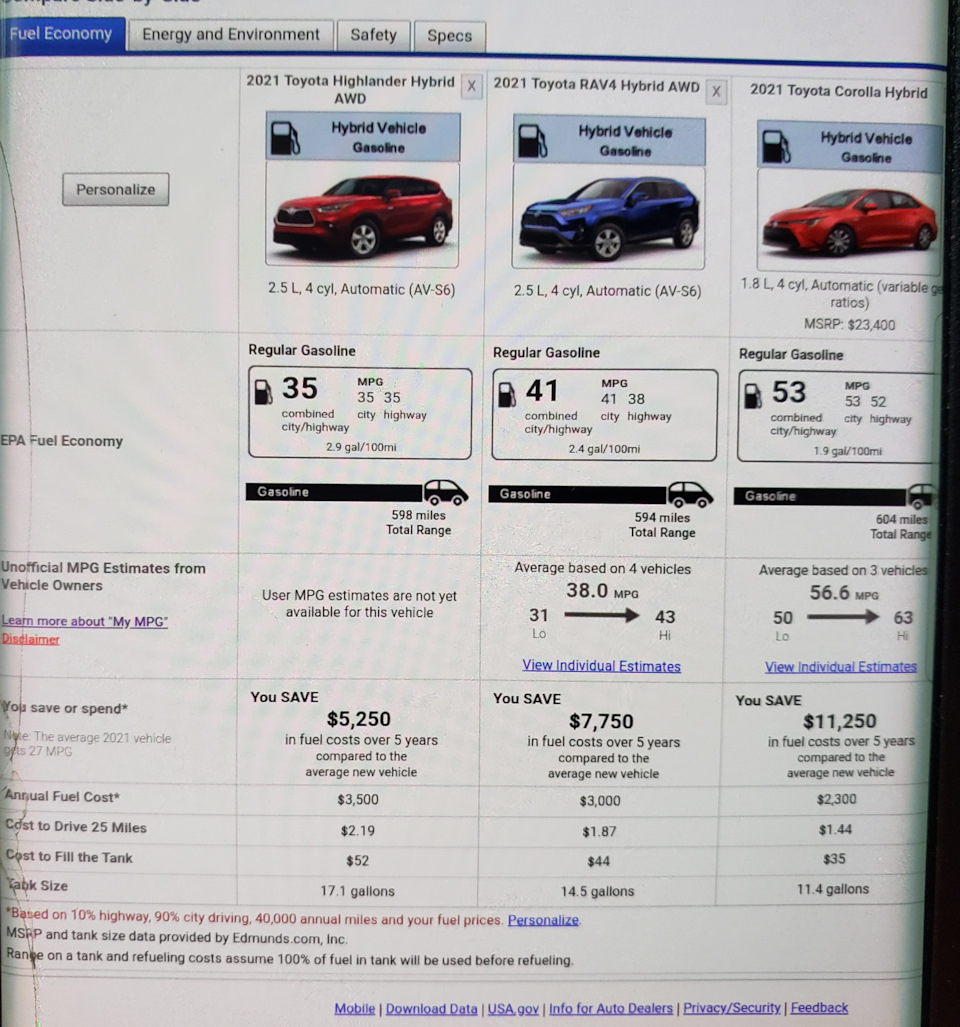Click the car icon above 604 miles range
The height and width of the screenshot is (1027, 960).
pos(920,496)
